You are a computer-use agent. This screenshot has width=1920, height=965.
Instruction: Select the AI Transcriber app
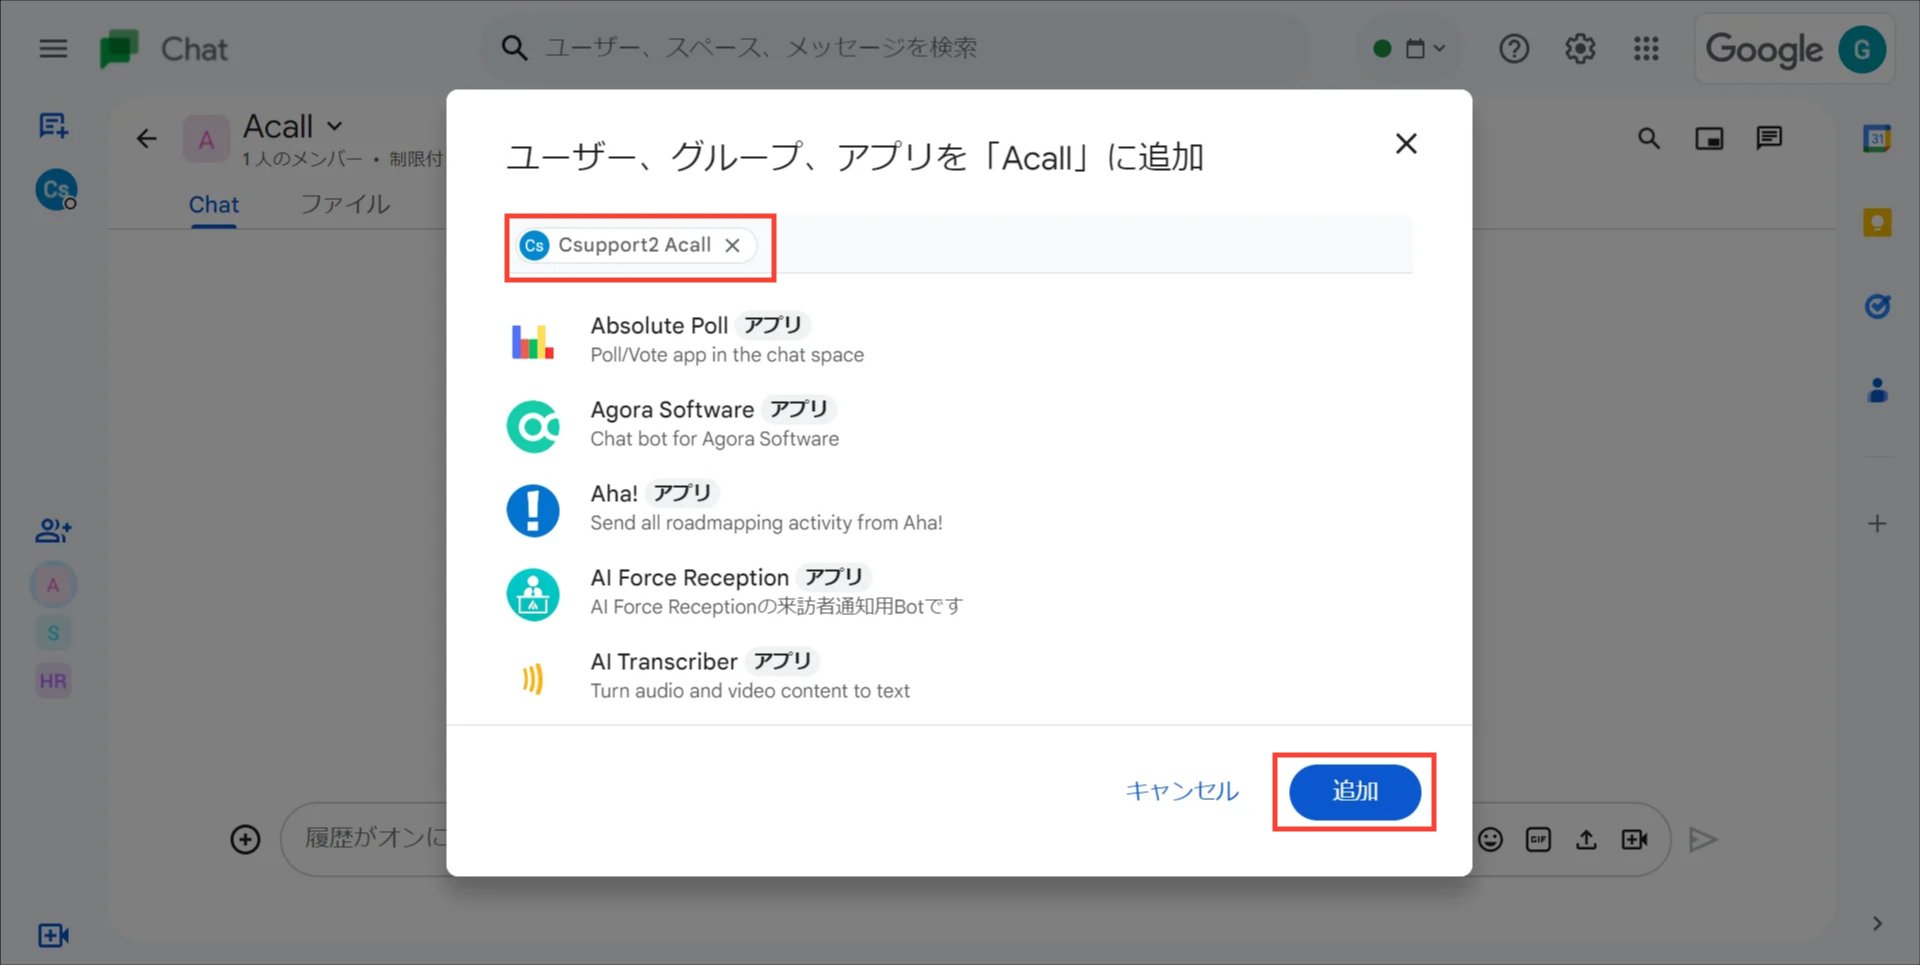click(x=958, y=675)
